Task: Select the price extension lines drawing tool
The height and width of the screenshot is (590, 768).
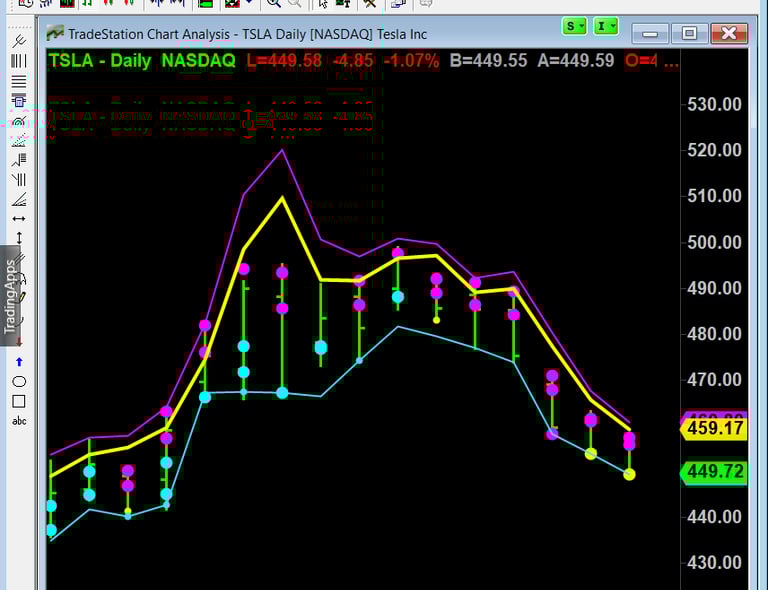Action: (19, 160)
